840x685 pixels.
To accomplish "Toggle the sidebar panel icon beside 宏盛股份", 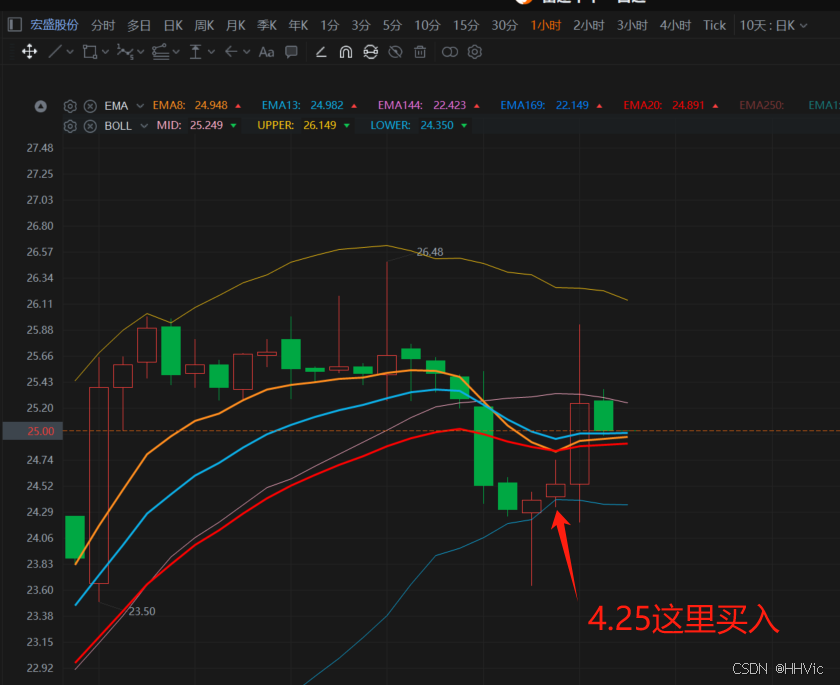I will [x=15, y=25].
